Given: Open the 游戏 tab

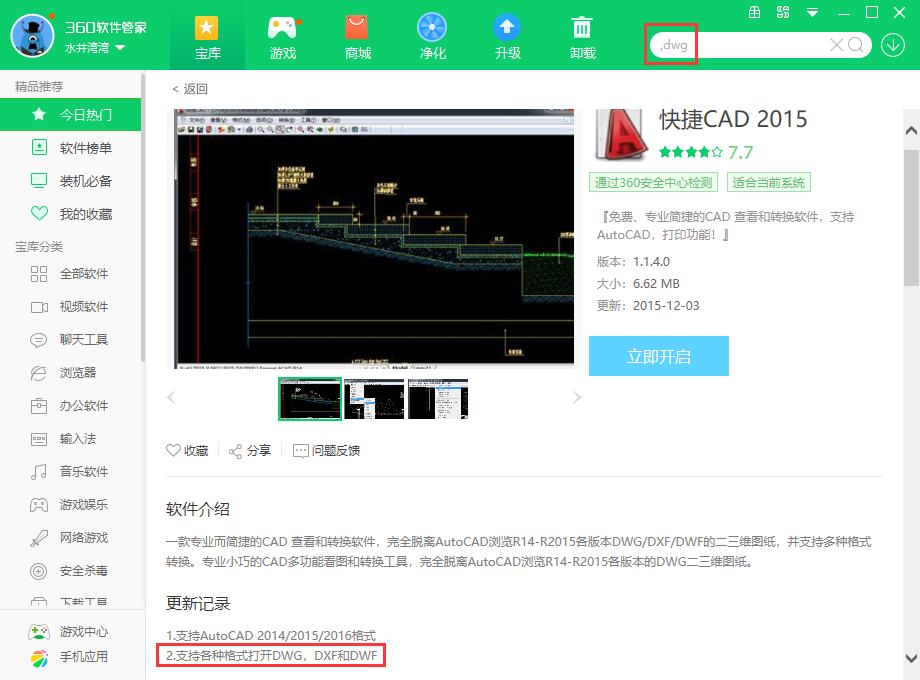Looking at the screenshot, I should pos(282,38).
